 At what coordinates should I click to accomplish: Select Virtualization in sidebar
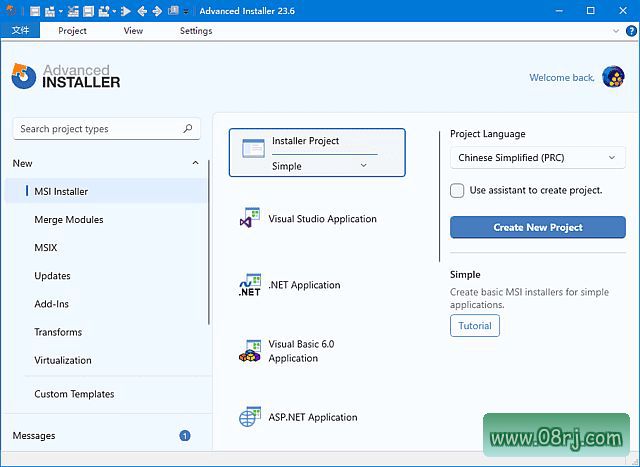coord(63,360)
